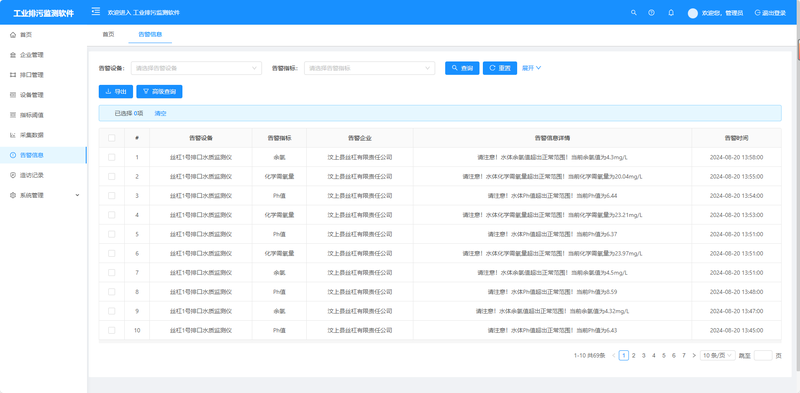Click the 2024-08-20 13:58:00 time cell

coord(736,157)
